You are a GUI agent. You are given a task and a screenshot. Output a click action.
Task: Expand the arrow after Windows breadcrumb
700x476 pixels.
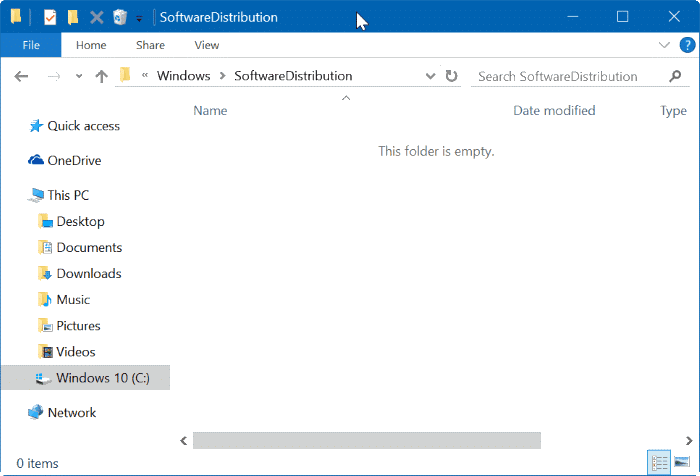(222, 76)
